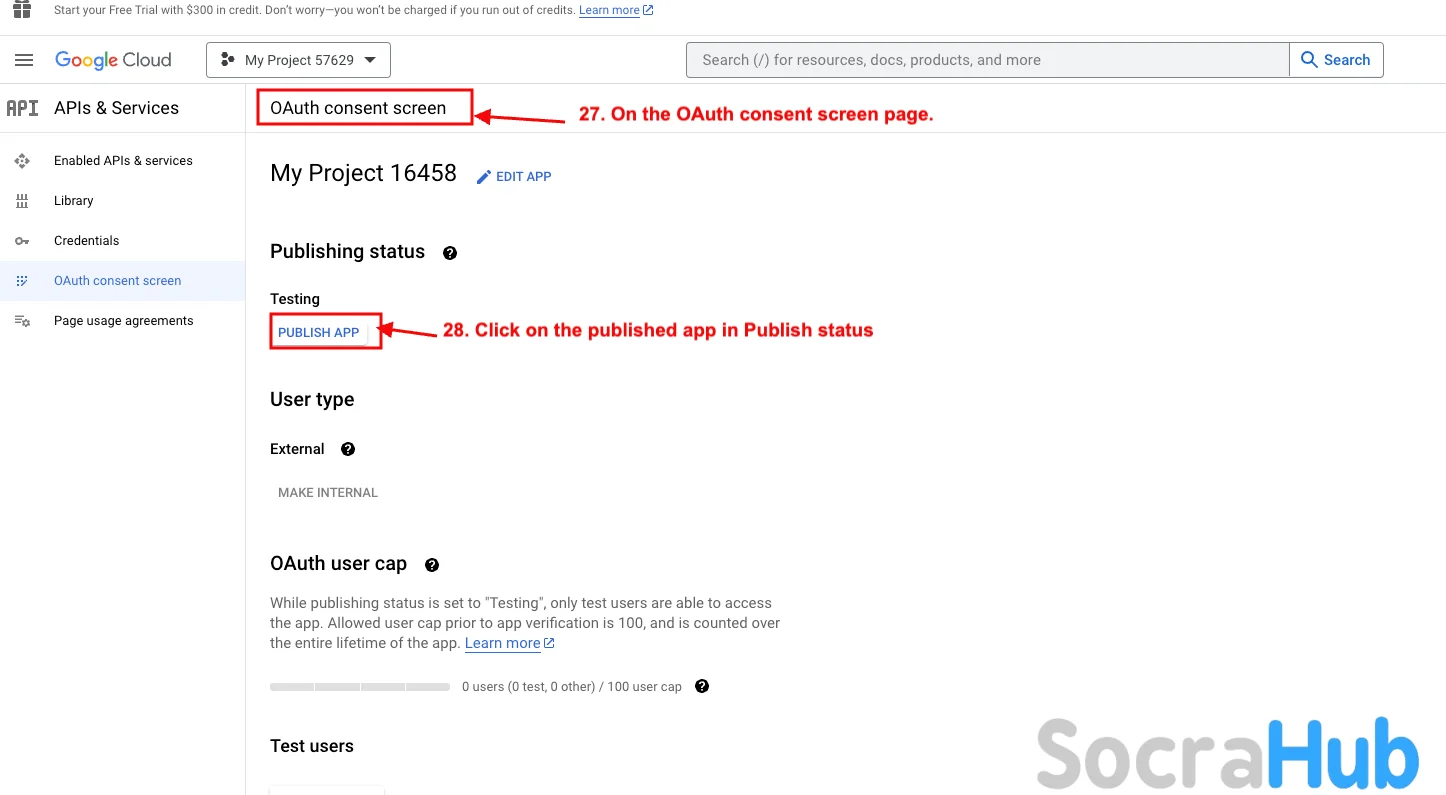Viewport: 1446px width, 795px height.
Task: Click the gift icon in the free trial banner
Action: 22,9
